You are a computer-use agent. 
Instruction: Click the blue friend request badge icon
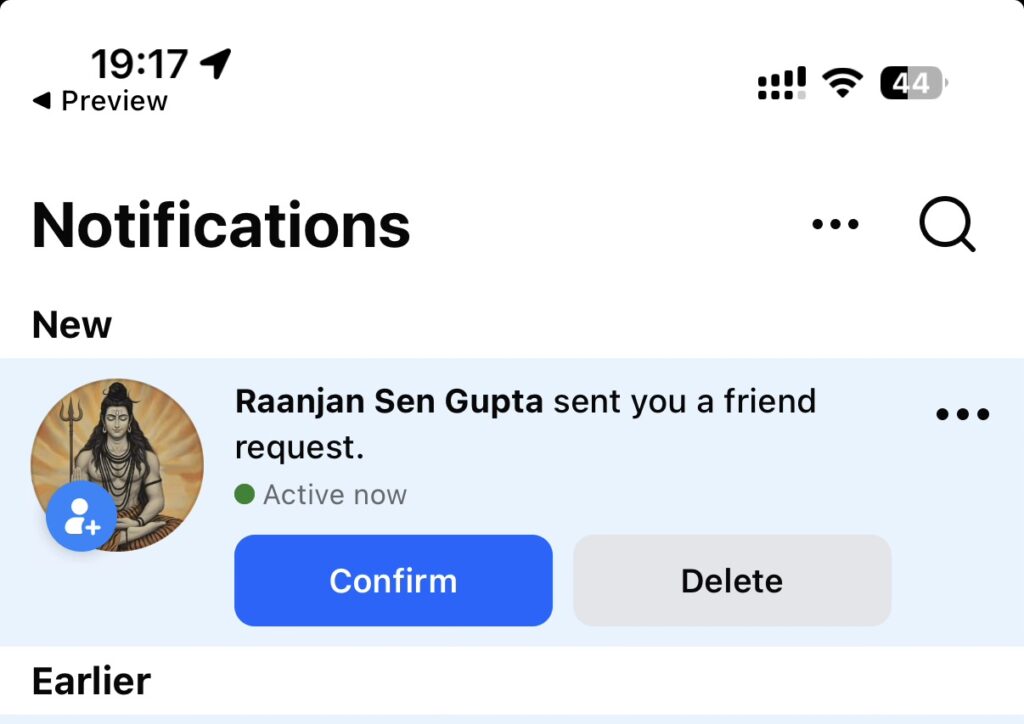point(81,518)
